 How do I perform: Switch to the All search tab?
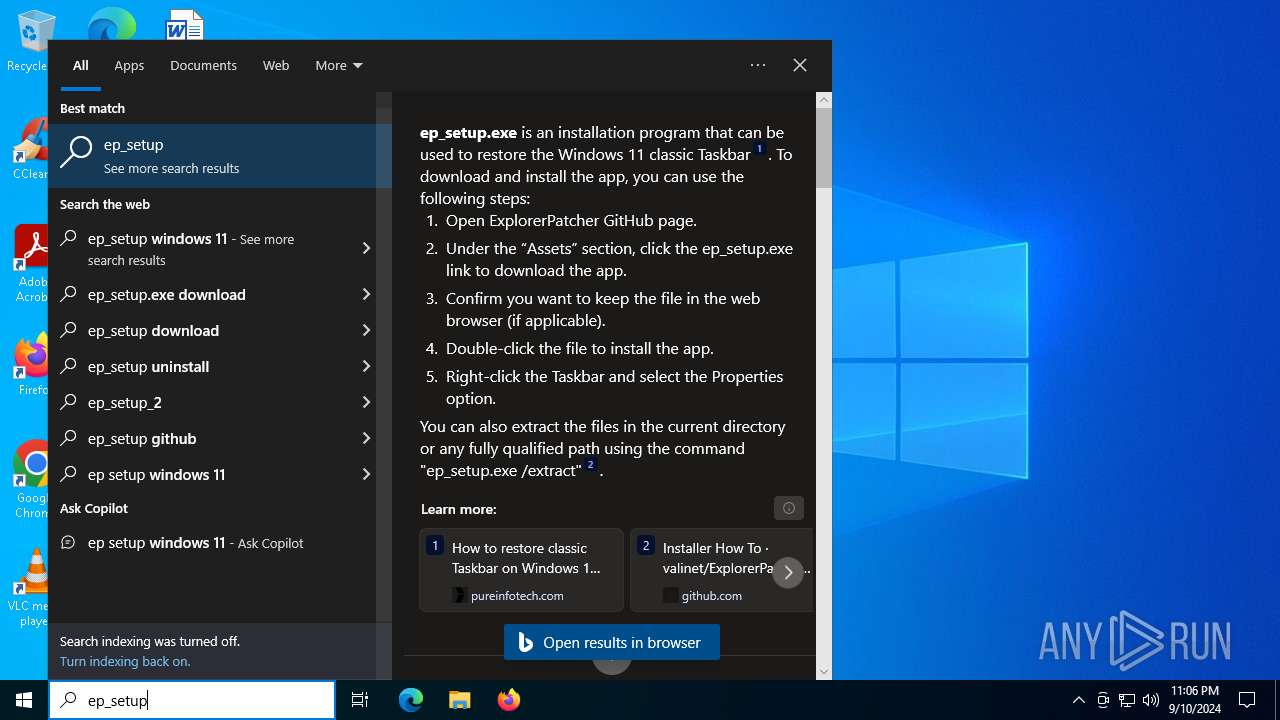81,65
